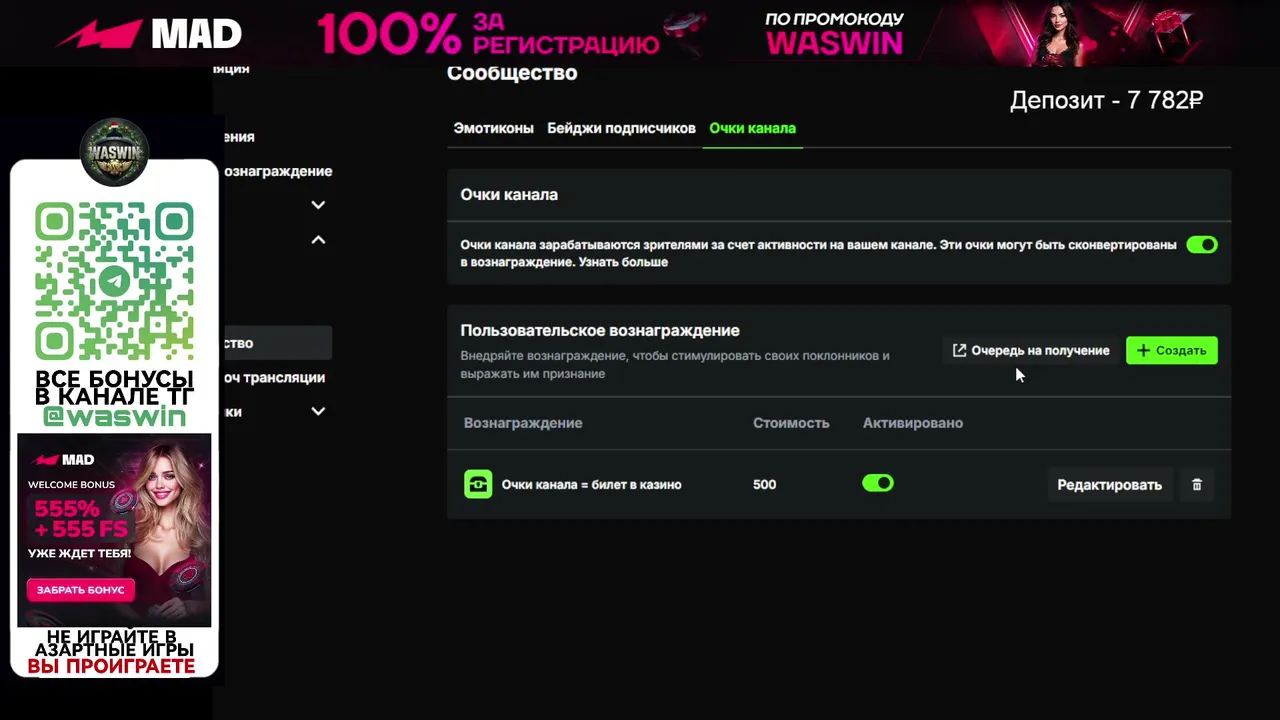Select the Очки канала tab

[752, 128]
